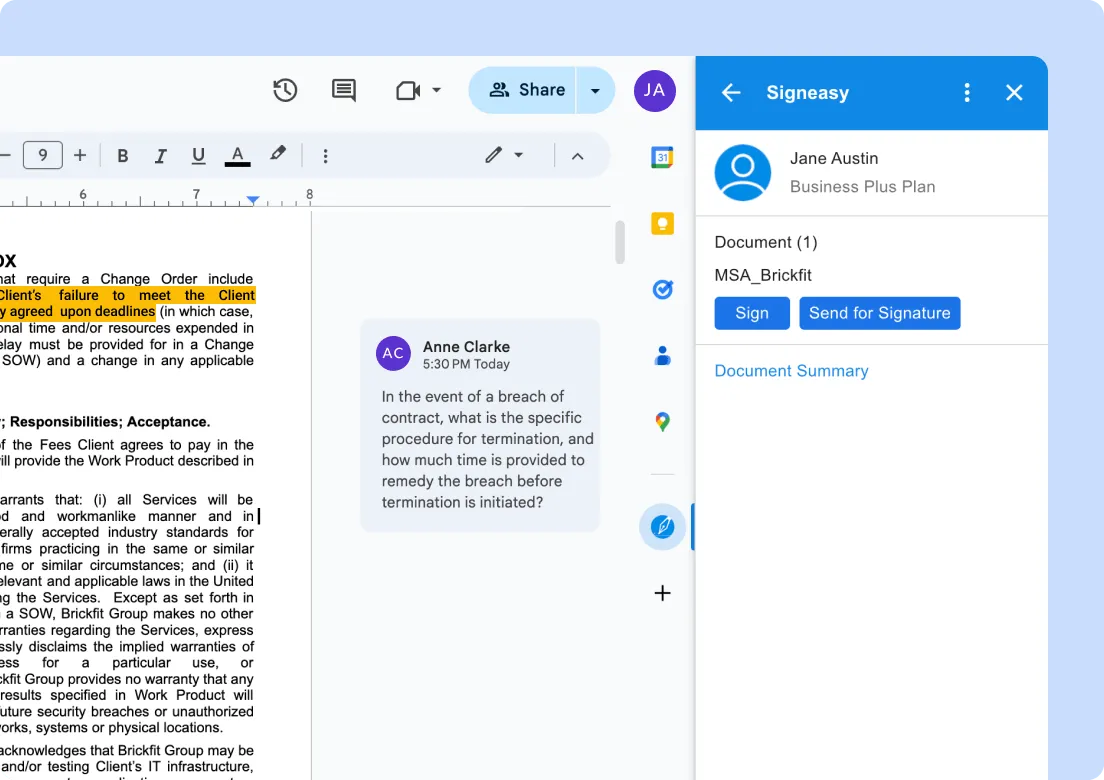Collapse the menus with the chevron up
The image size is (1104, 780).
[577, 156]
